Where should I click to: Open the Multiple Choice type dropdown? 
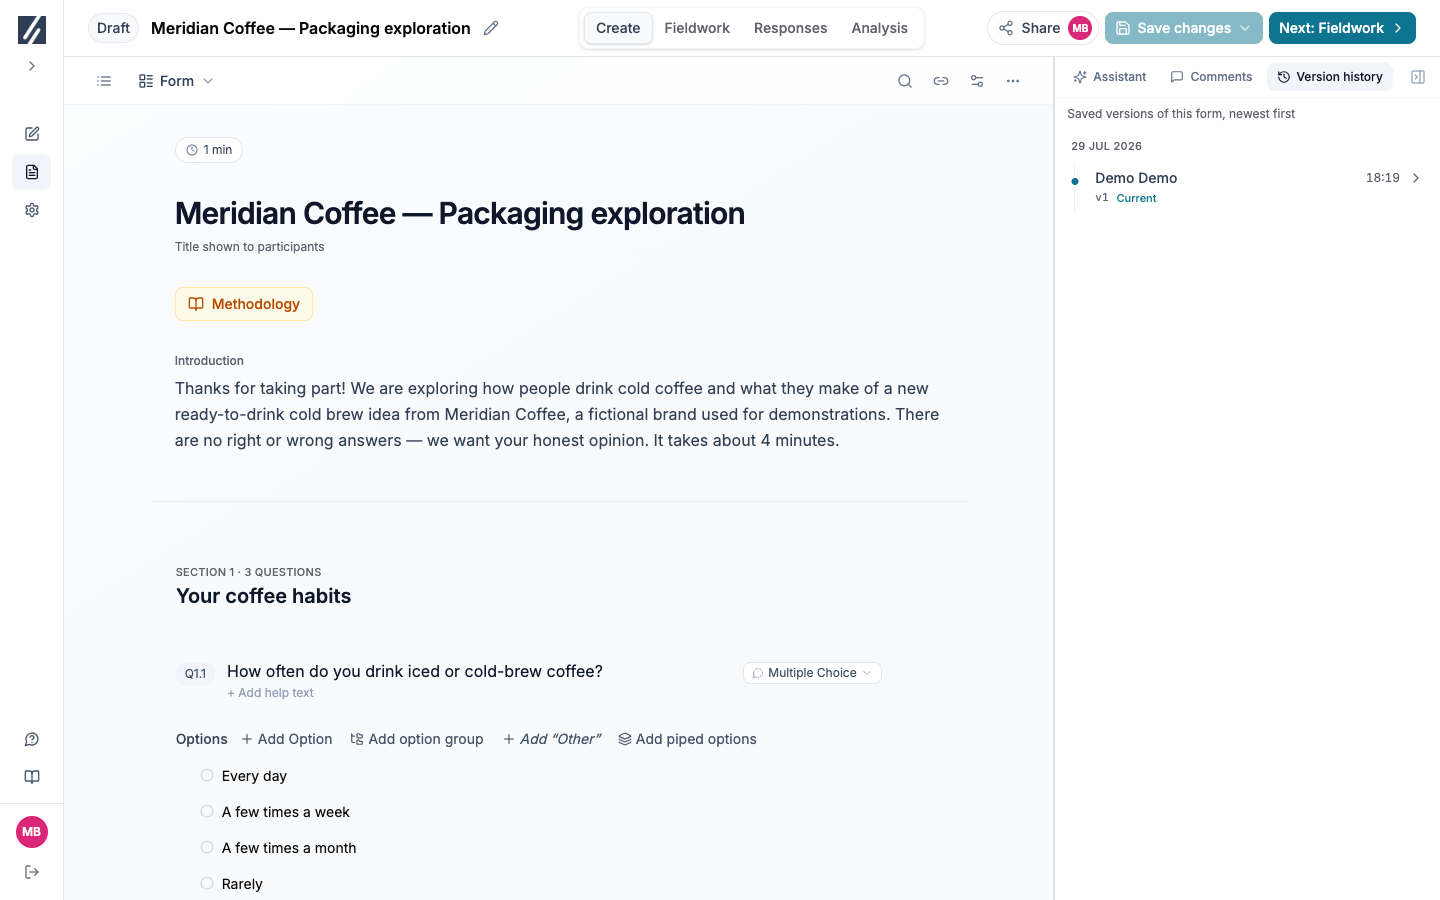pyautogui.click(x=812, y=673)
